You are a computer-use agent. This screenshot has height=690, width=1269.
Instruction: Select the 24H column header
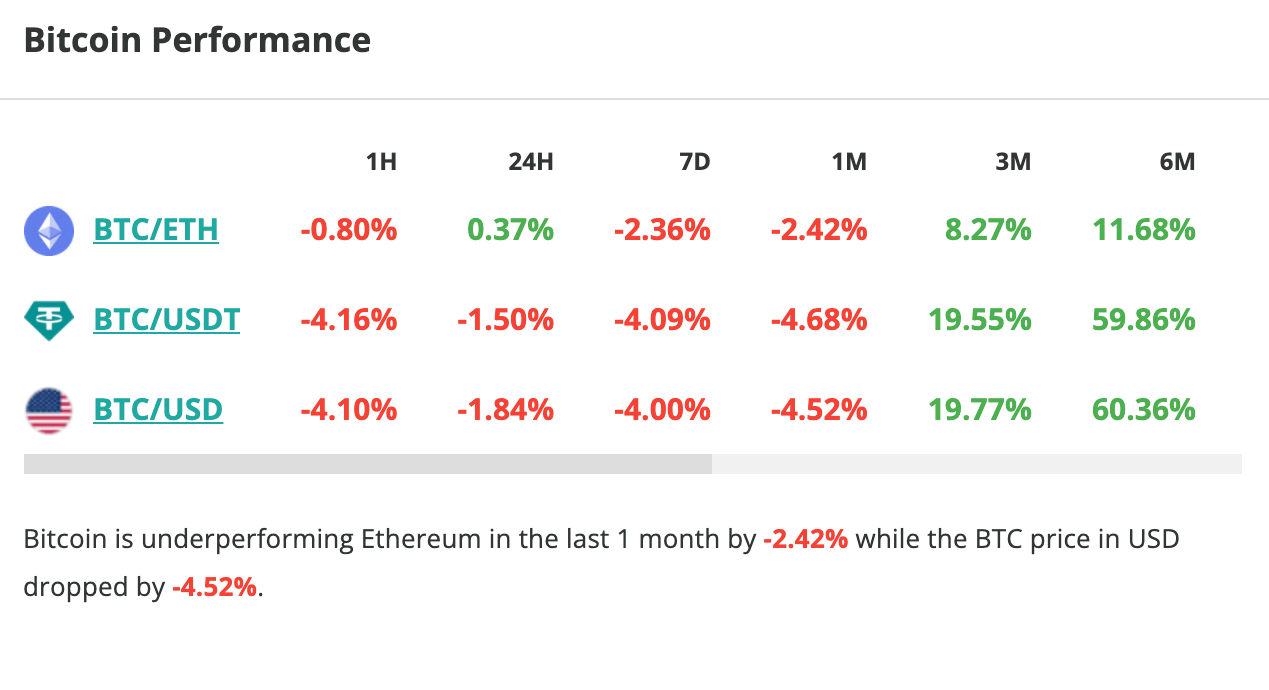pyautogui.click(x=530, y=162)
